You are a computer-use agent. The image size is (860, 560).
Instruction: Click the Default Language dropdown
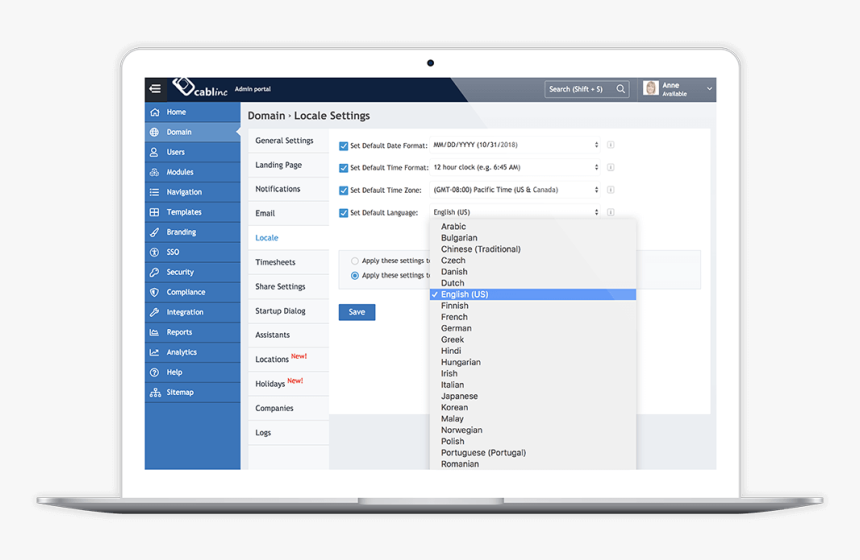coord(515,212)
